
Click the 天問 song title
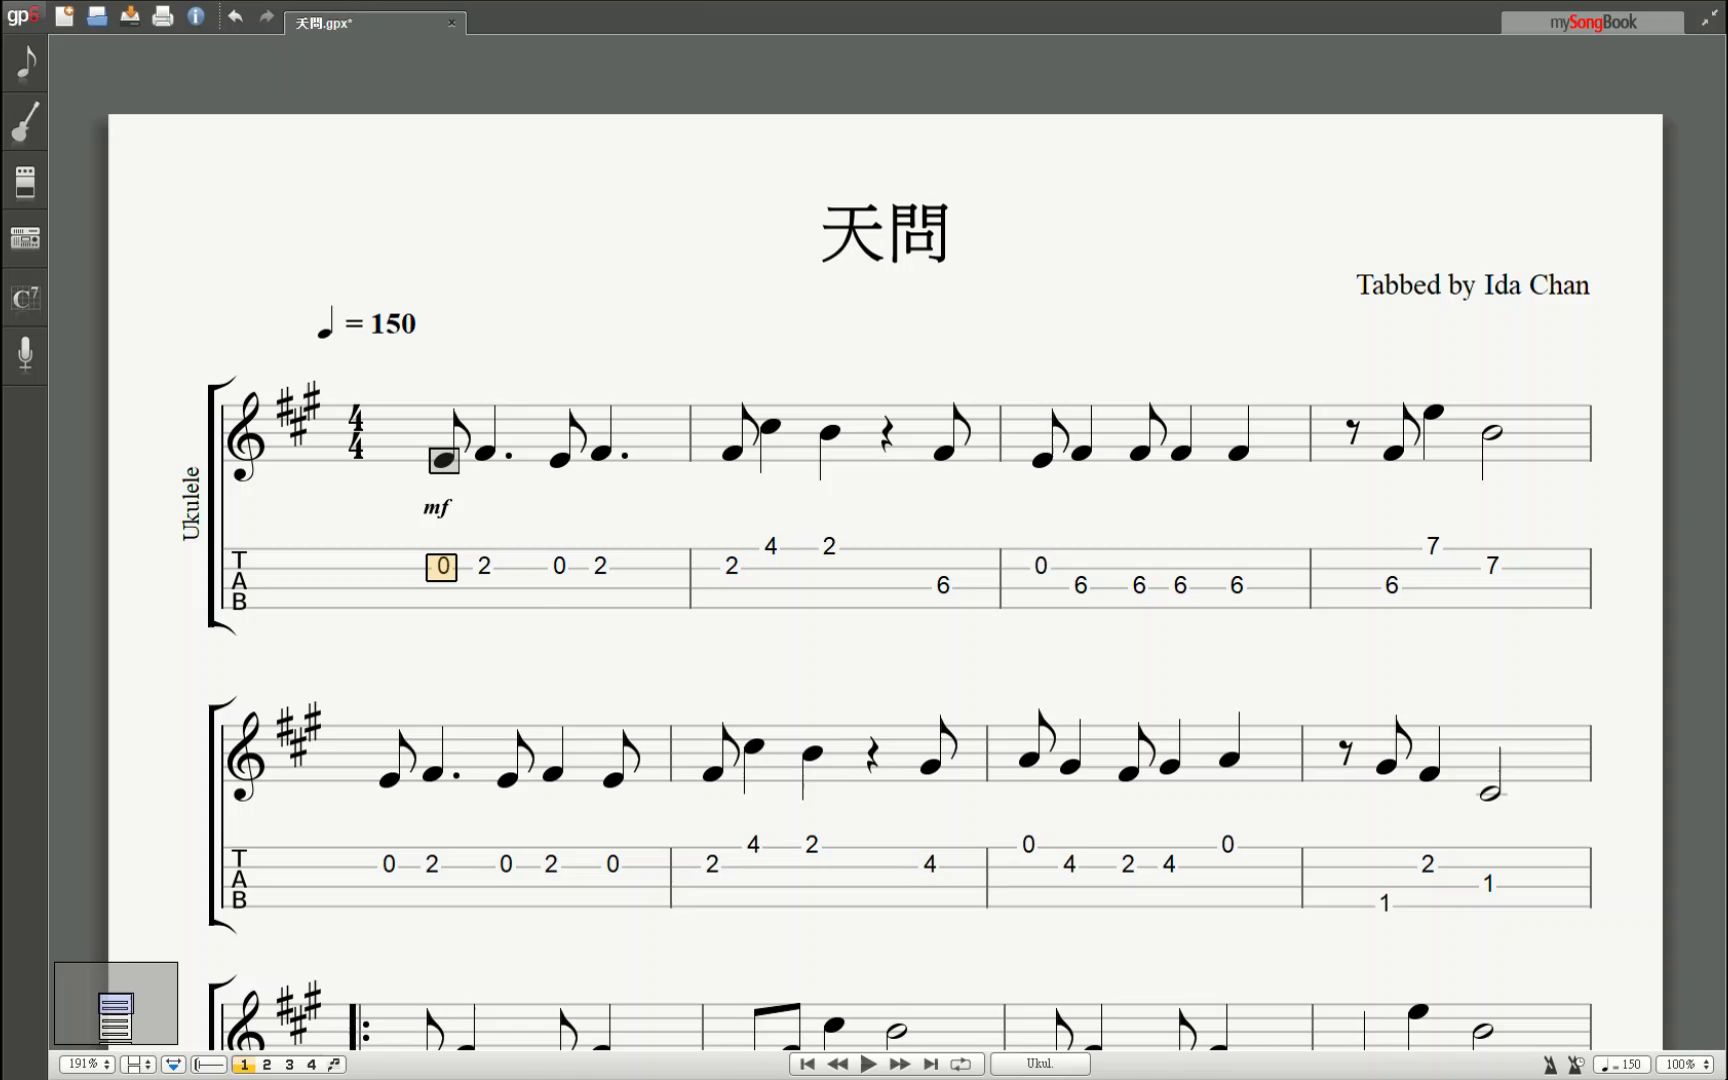[x=885, y=234]
